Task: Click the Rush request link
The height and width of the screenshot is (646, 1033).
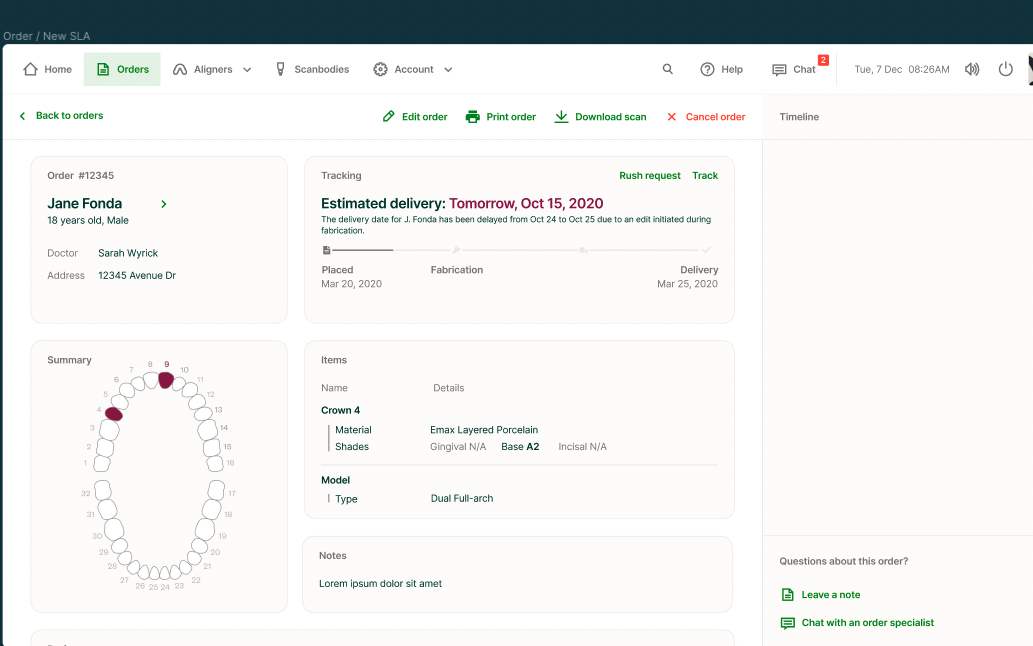Action: [649, 176]
